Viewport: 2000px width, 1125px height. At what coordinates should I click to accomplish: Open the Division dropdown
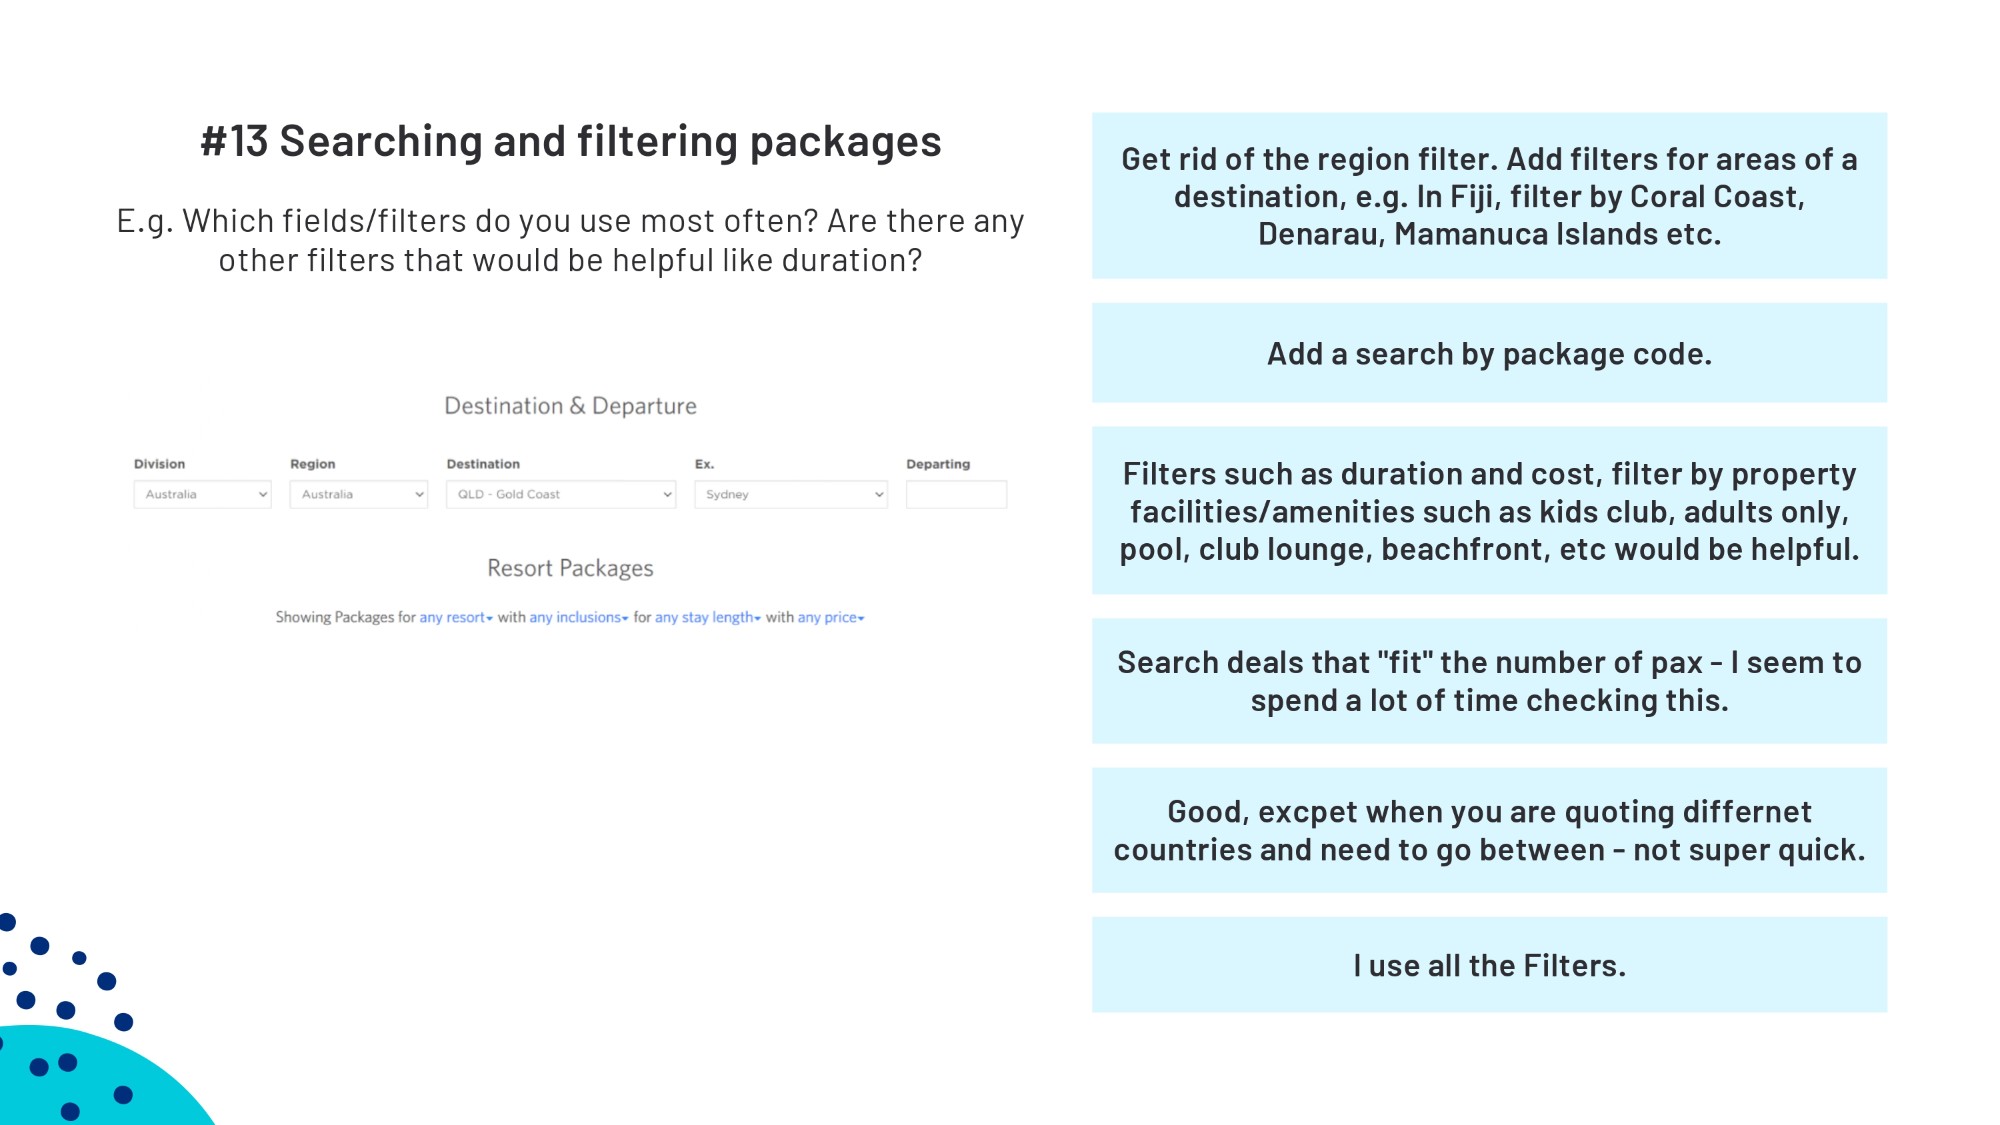tap(202, 494)
